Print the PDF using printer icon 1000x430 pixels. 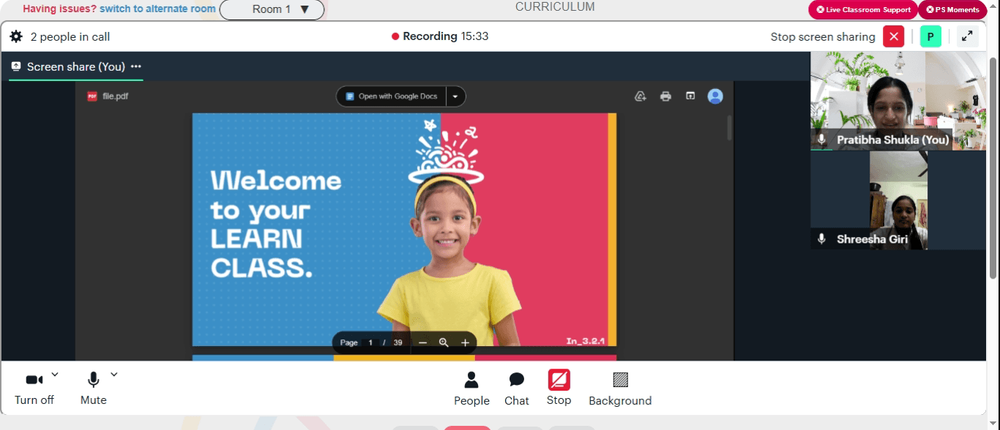[666, 96]
